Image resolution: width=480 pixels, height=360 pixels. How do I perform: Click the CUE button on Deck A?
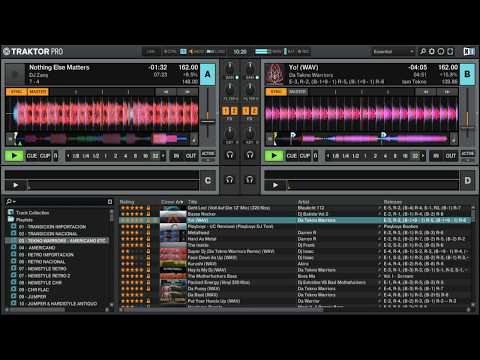click(x=32, y=156)
